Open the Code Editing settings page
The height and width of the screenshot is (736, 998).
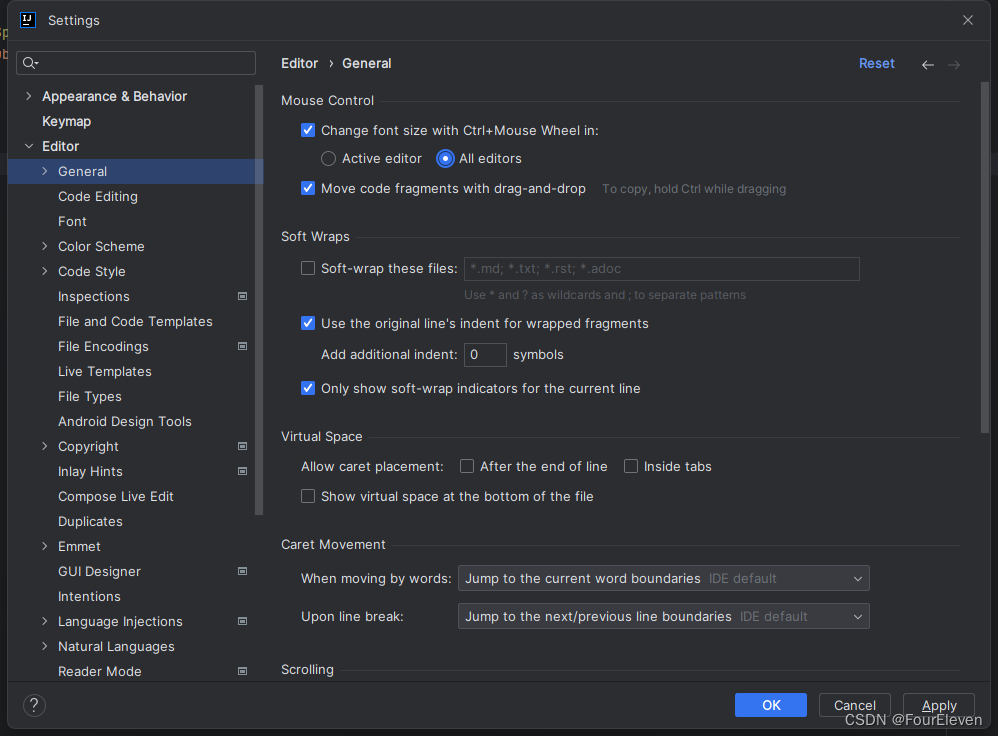[x=97, y=197]
